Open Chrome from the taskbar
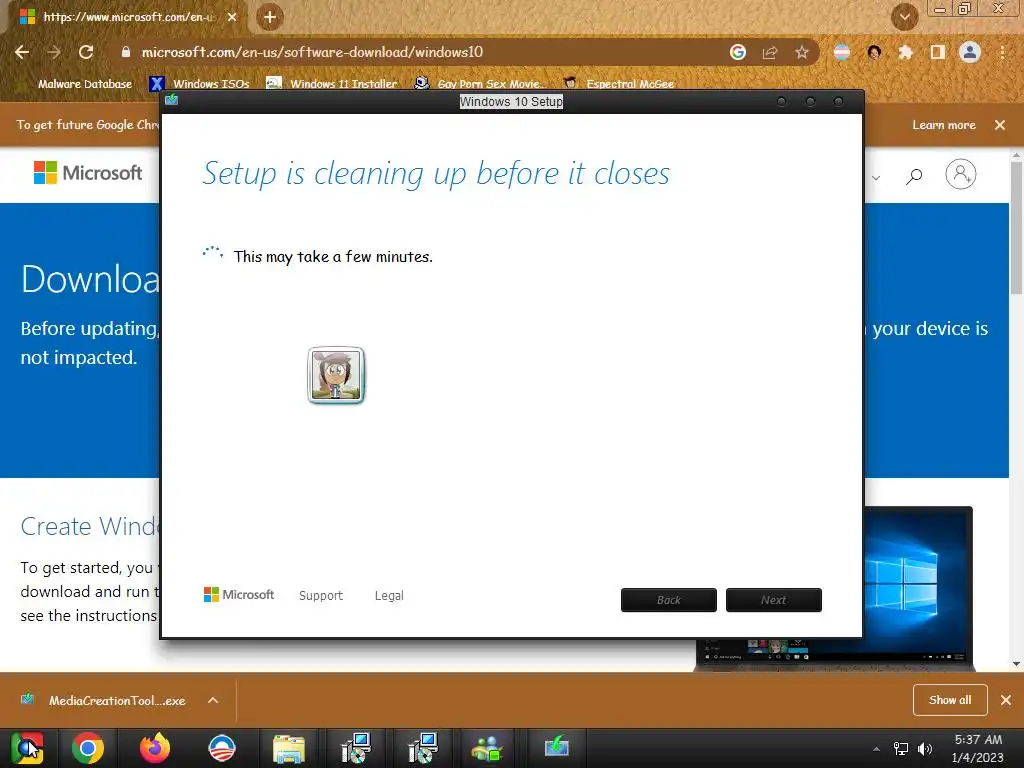This screenshot has height=768, width=1024. [88, 748]
